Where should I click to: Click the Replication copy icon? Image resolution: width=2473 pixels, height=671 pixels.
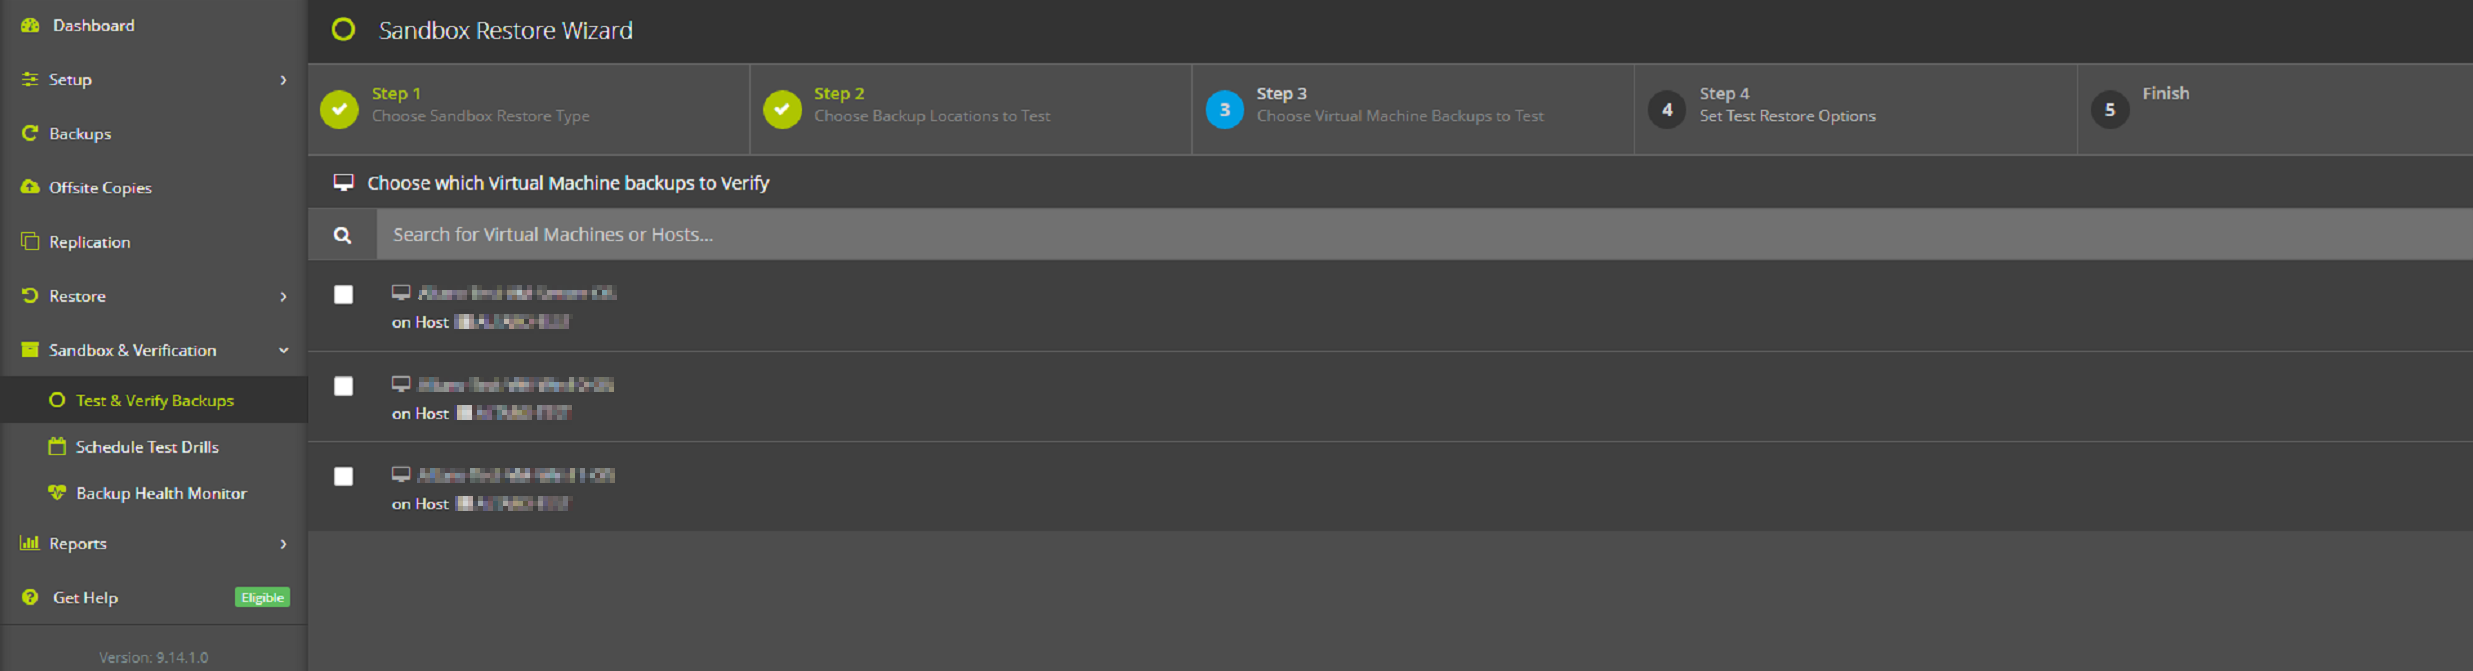[x=30, y=242]
